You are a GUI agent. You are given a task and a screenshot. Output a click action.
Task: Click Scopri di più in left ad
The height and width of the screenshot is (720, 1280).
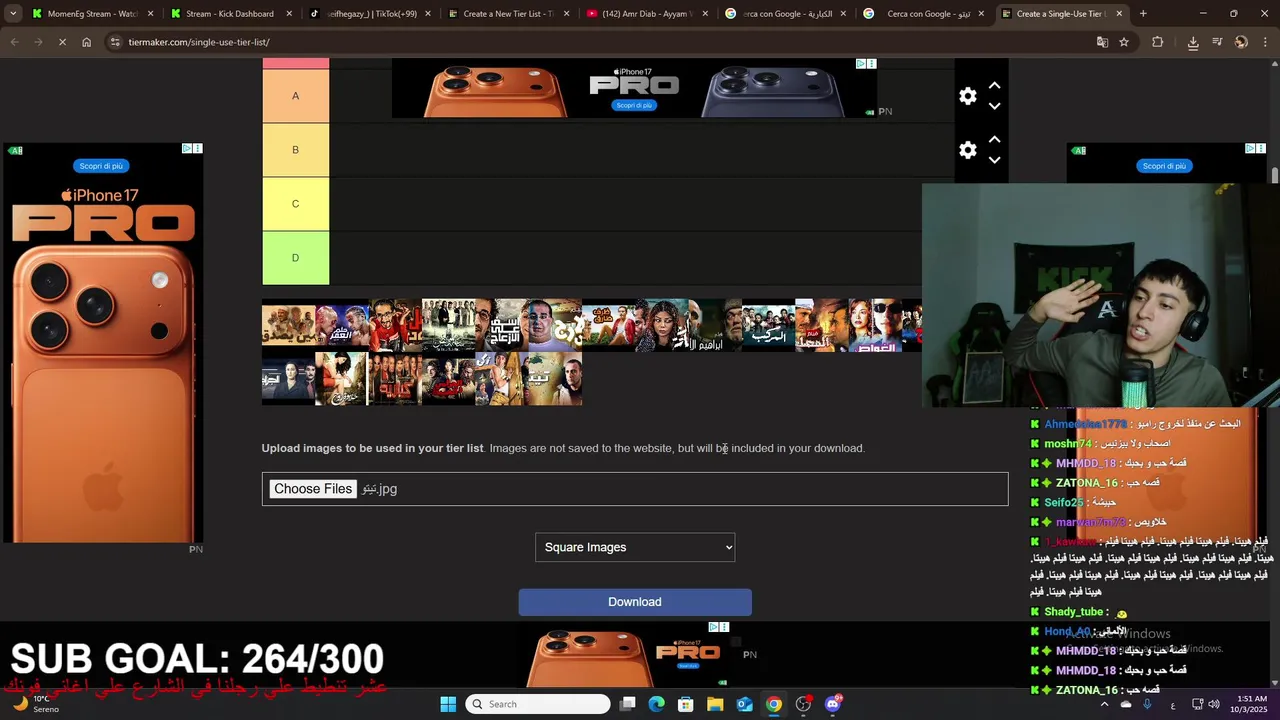[101, 166]
